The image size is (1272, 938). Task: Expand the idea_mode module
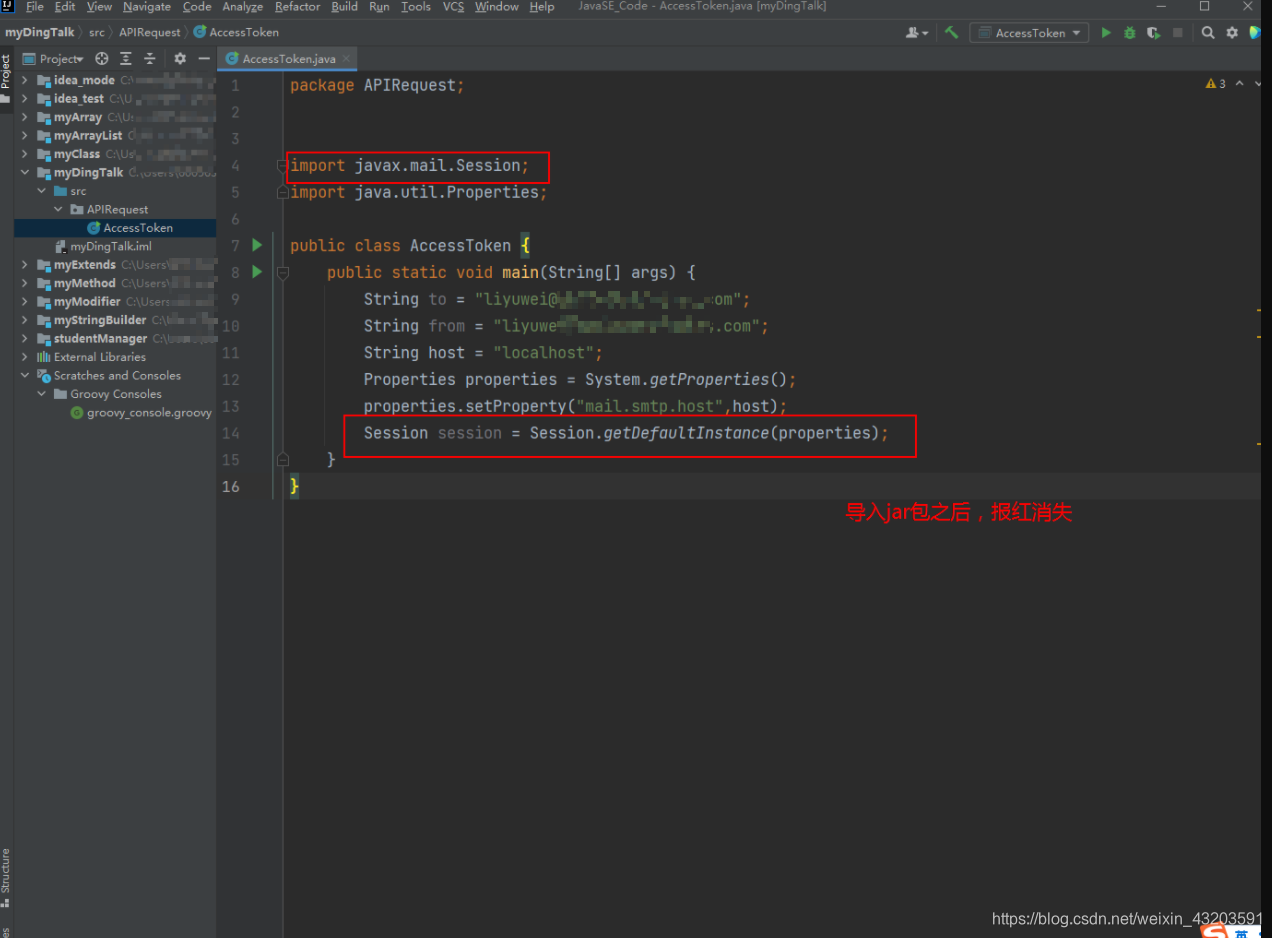pyautogui.click(x=25, y=80)
